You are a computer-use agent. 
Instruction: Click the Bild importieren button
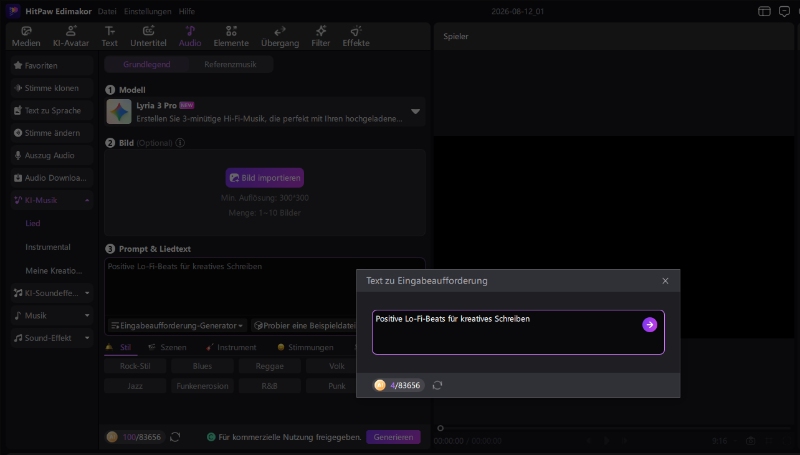265,178
